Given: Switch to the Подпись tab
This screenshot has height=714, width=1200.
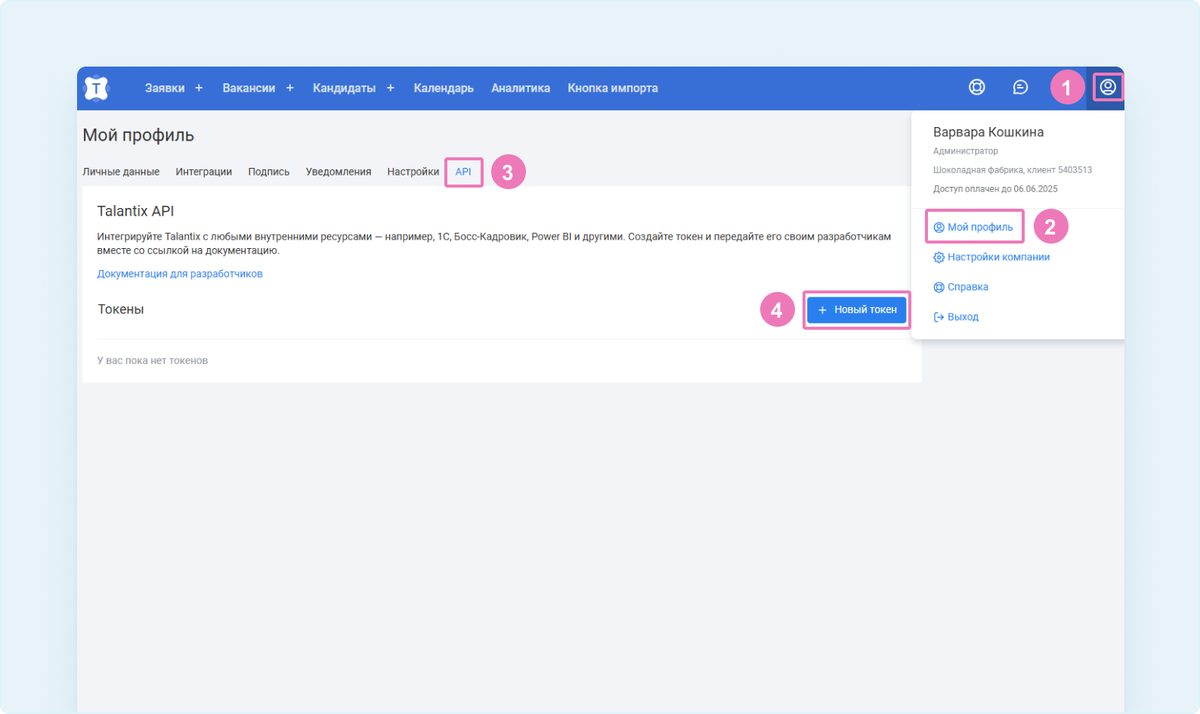Looking at the screenshot, I should coord(269,172).
